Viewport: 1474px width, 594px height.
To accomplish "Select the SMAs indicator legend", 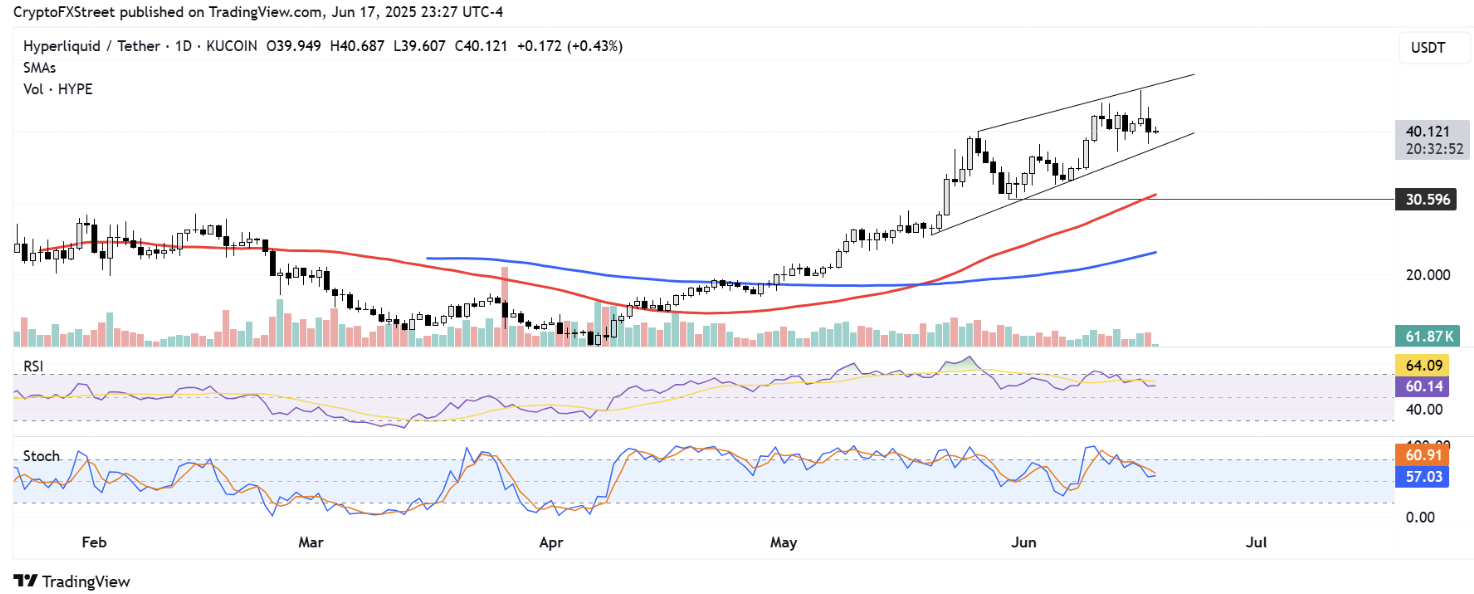I will pos(40,69).
